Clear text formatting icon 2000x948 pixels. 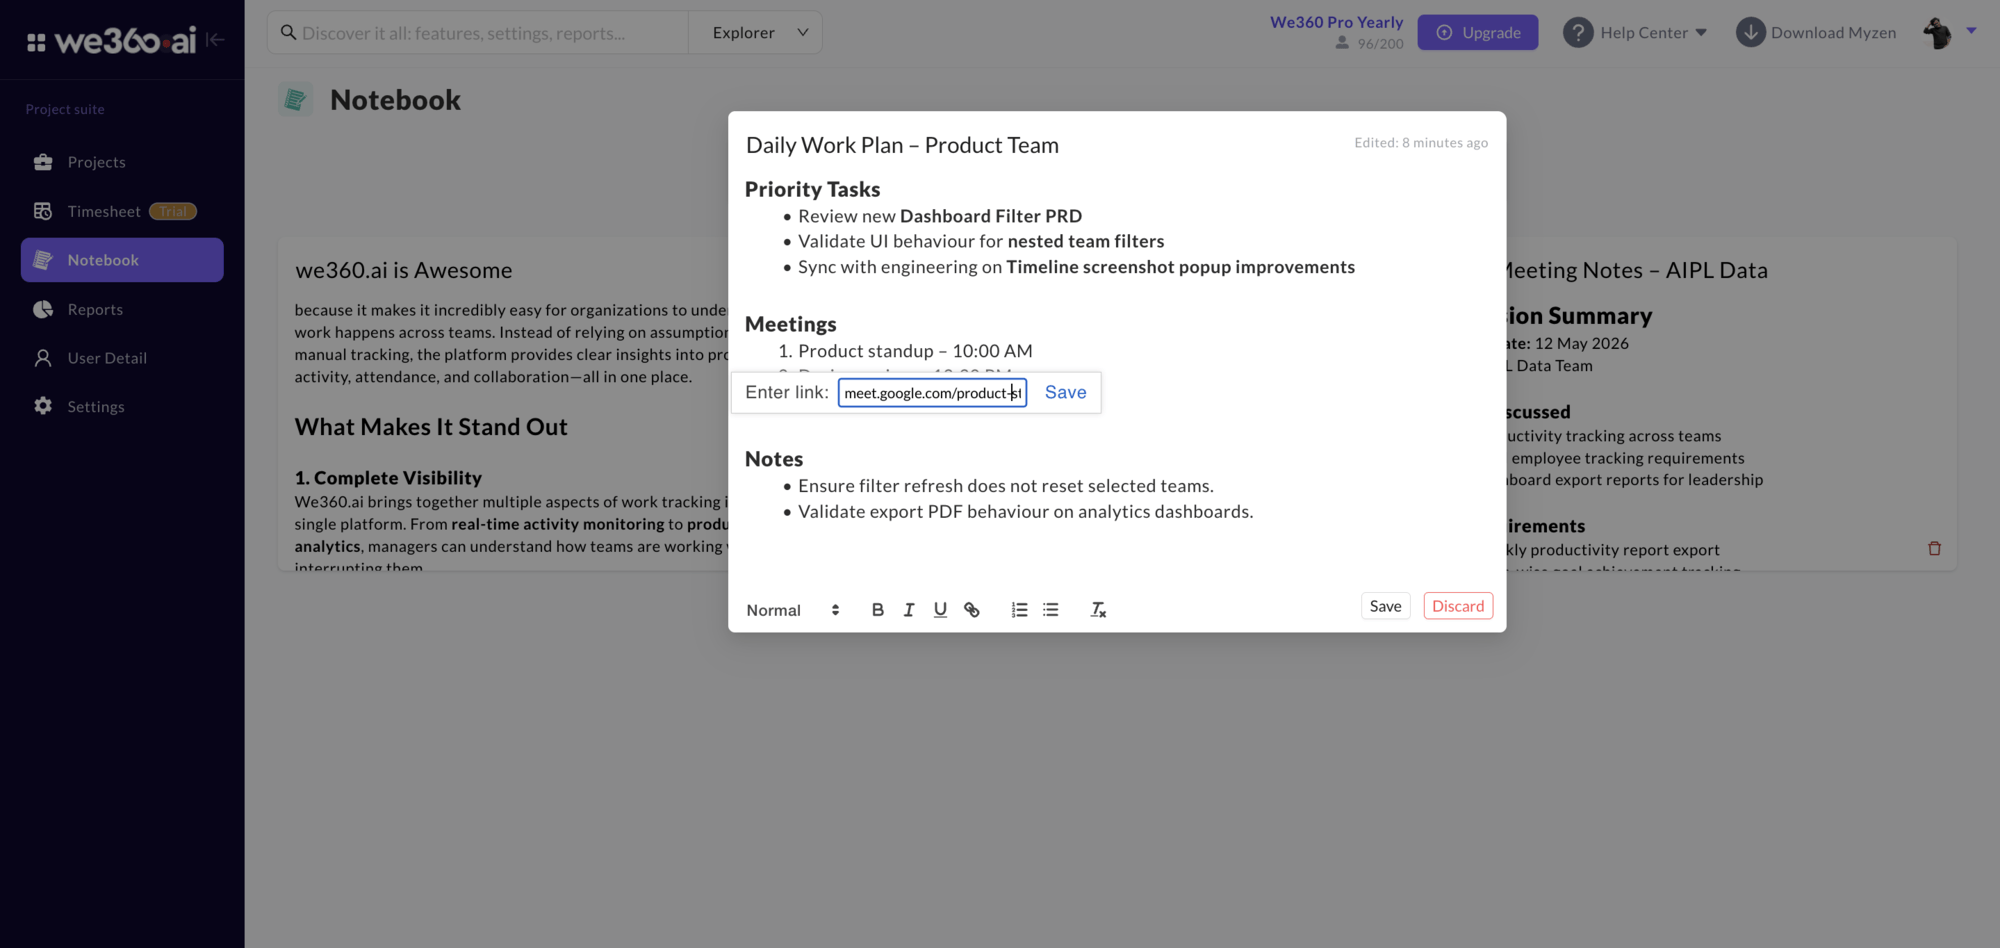click(1098, 609)
